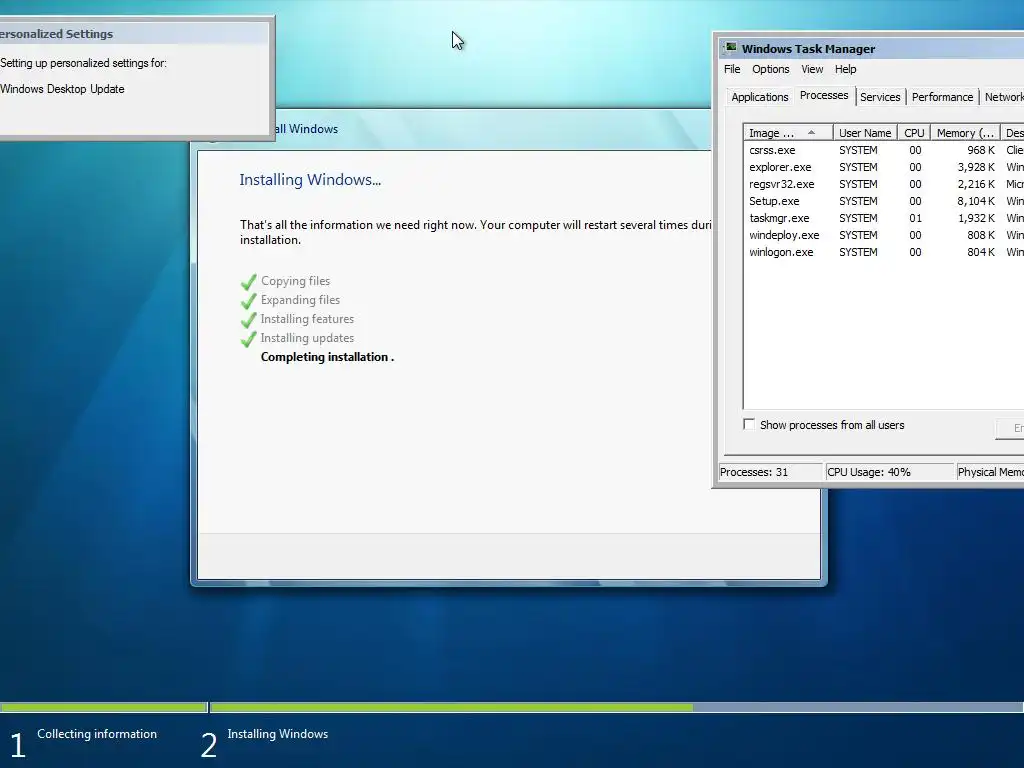This screenshot has height=768, width=1024.
Task: Open the View menu in Task Manager
Action: pyautogui.click(x=812, y=69)
